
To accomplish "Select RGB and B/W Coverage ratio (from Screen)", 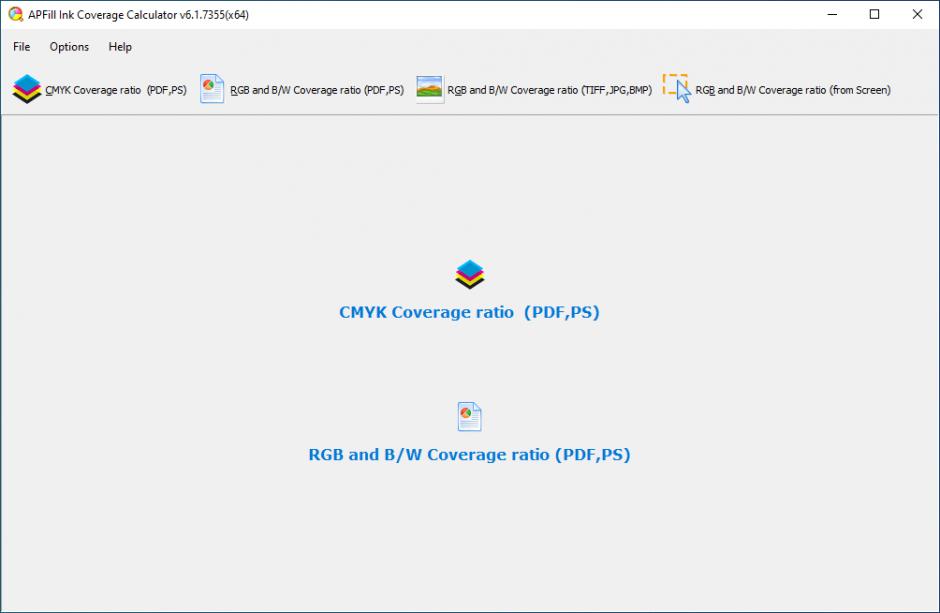I will click(x=793, y=90).
